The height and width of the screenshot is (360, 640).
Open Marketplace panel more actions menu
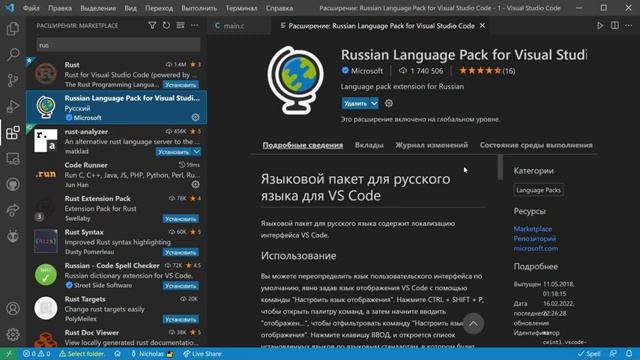[x=194, y=25]
